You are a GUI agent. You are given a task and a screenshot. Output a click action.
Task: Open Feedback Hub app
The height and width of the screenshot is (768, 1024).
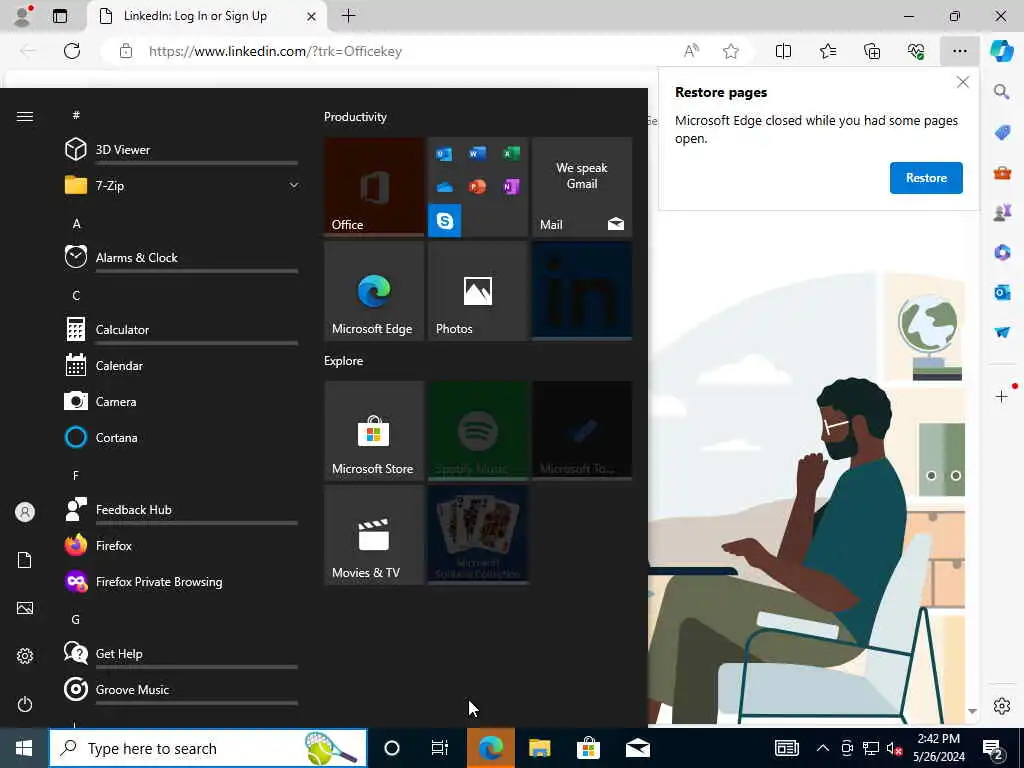pyautogui.click(x=182, y=509)
